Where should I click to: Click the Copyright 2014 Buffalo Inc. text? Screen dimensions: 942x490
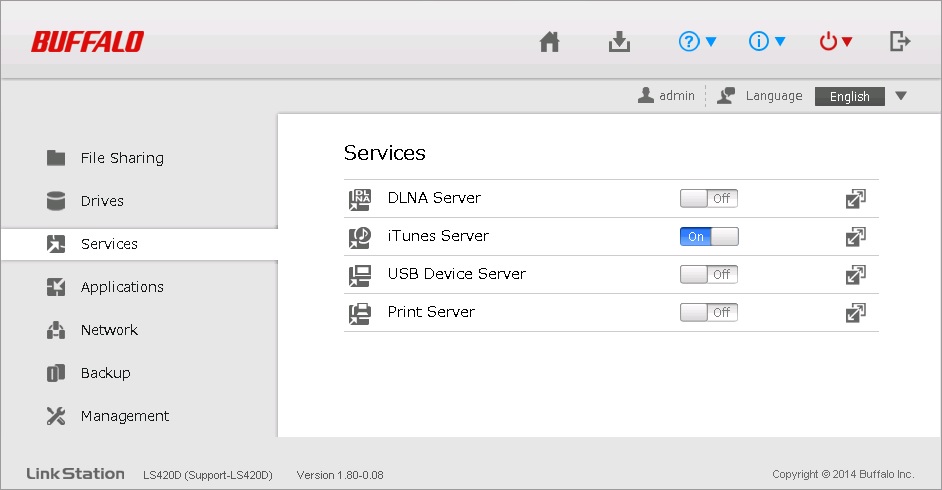tap(843, 474)
